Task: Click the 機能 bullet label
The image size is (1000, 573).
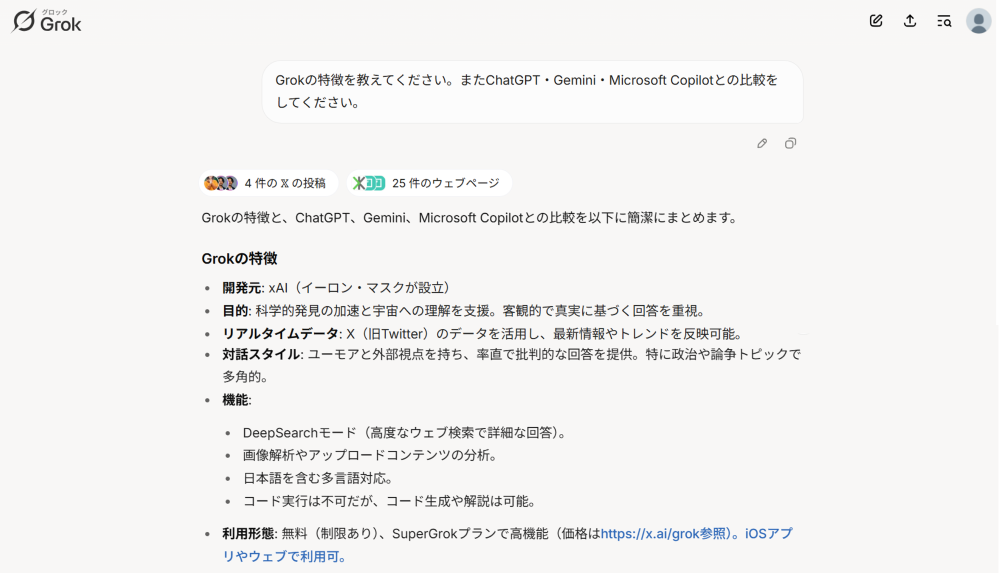Action: coord(237,400)
